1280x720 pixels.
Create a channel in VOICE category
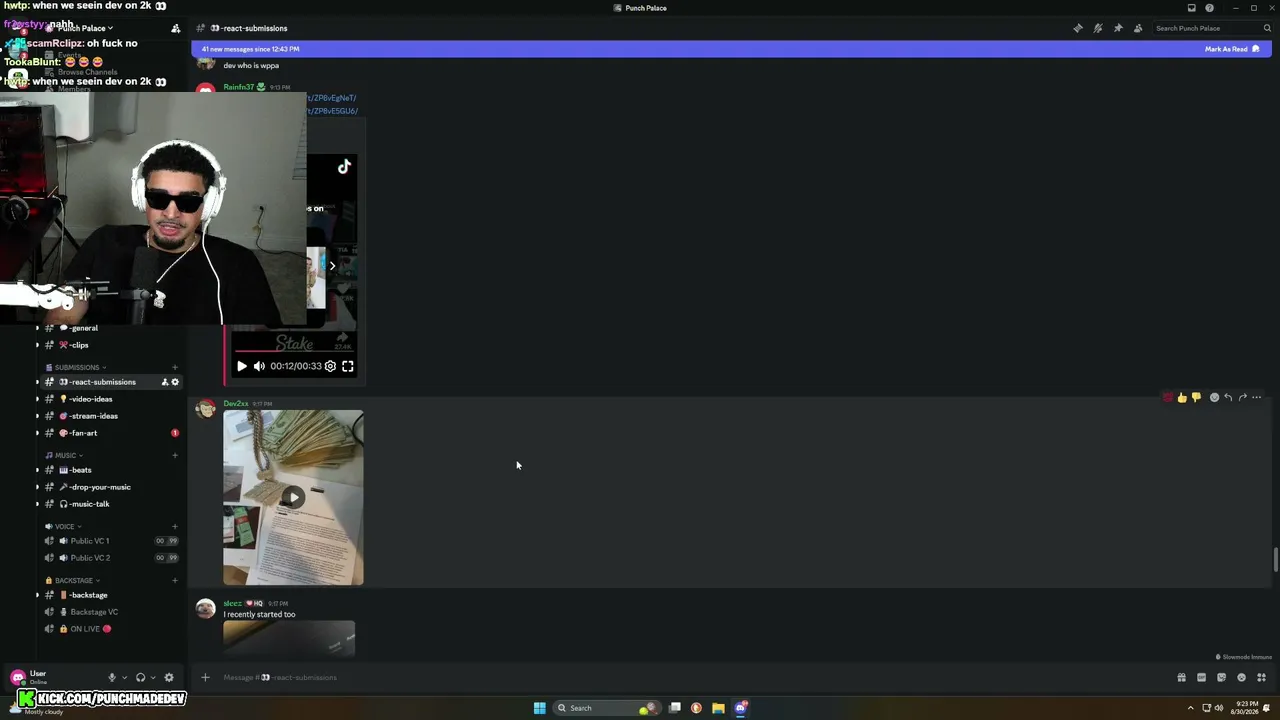point(175,526)
